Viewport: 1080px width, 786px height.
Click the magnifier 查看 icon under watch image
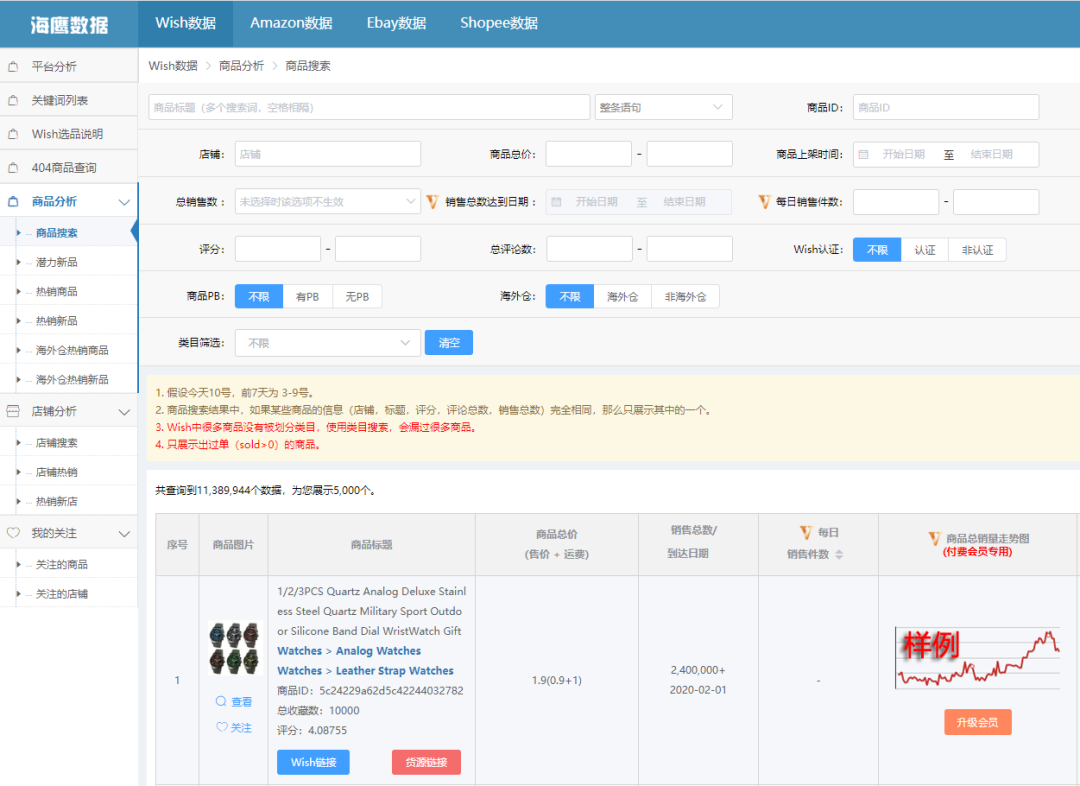click(x=221, y=701)
